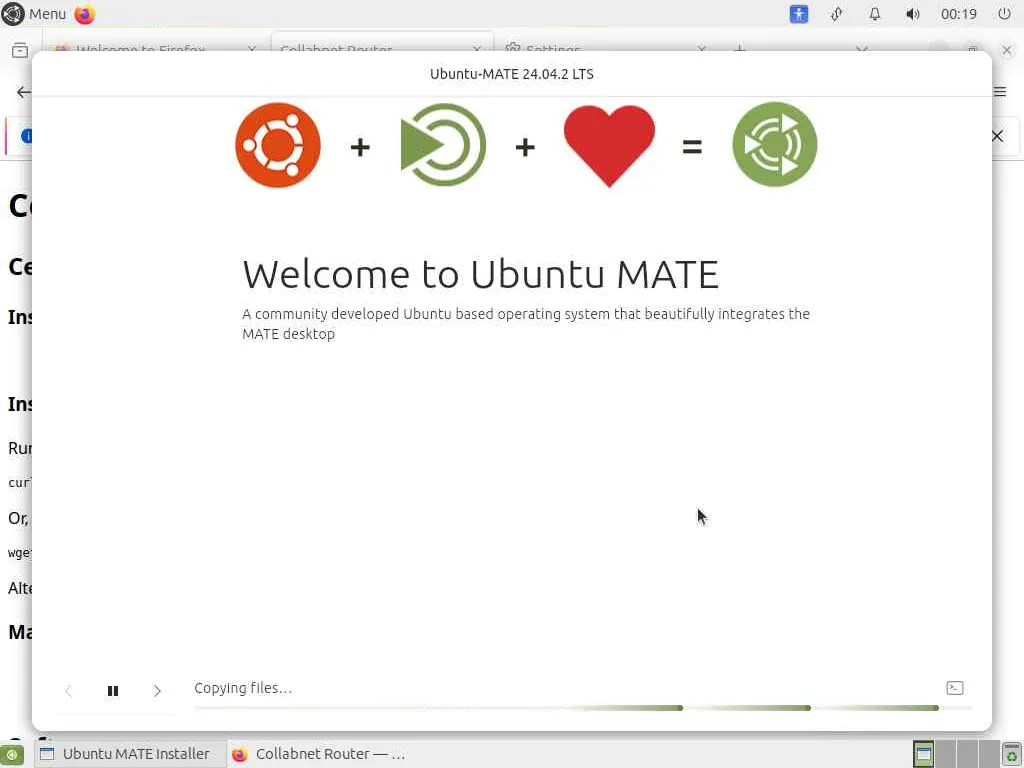The height and width of the screenshot is (768, 1024).
Task: Launch Firefox from top panel icon
Action: 85,14
